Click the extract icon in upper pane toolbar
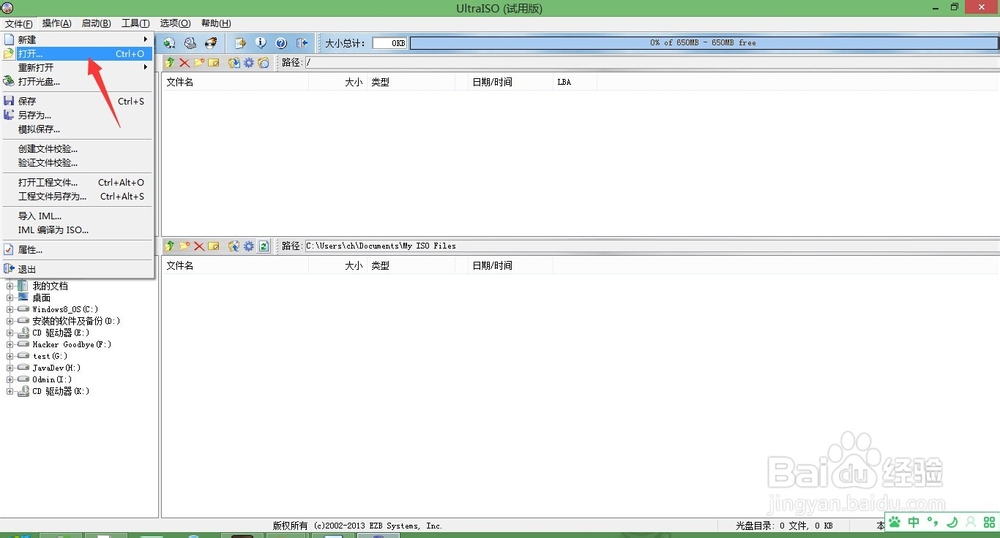 pos(234,62)
